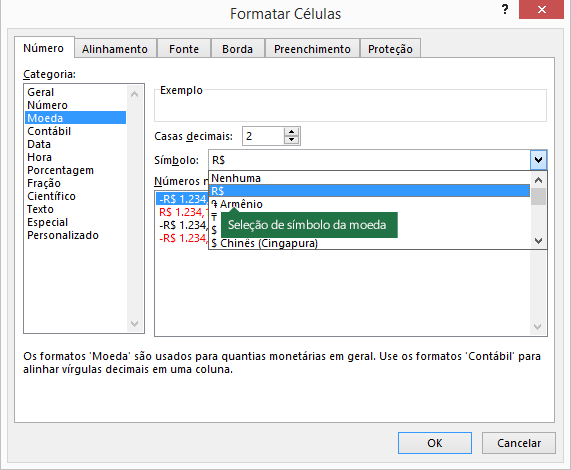This screenshot has height=470, width=571.
Task: Select highlighted -R$ 1.234 negative format
Action: [182, 199]
